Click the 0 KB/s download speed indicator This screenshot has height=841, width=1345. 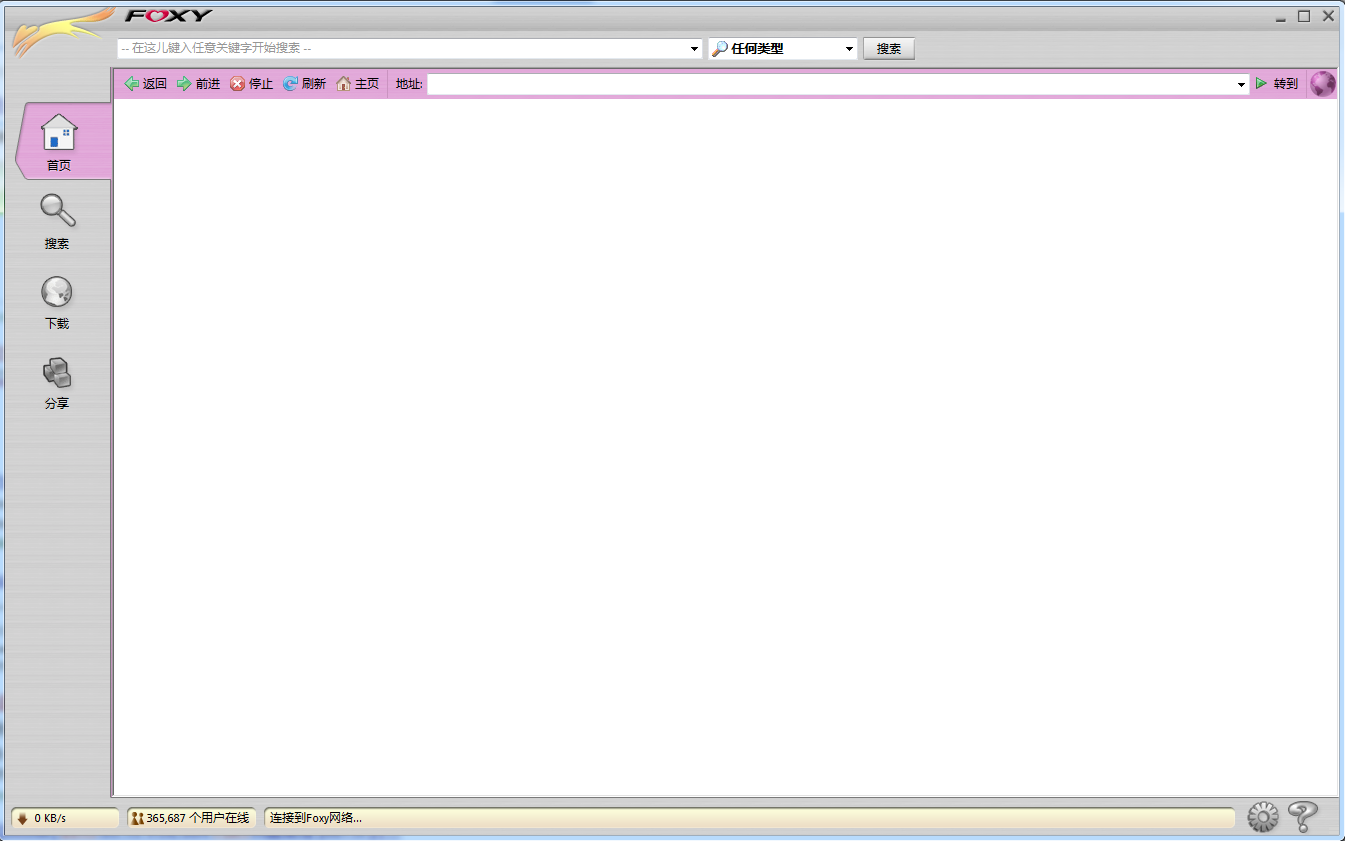[65, 818]
